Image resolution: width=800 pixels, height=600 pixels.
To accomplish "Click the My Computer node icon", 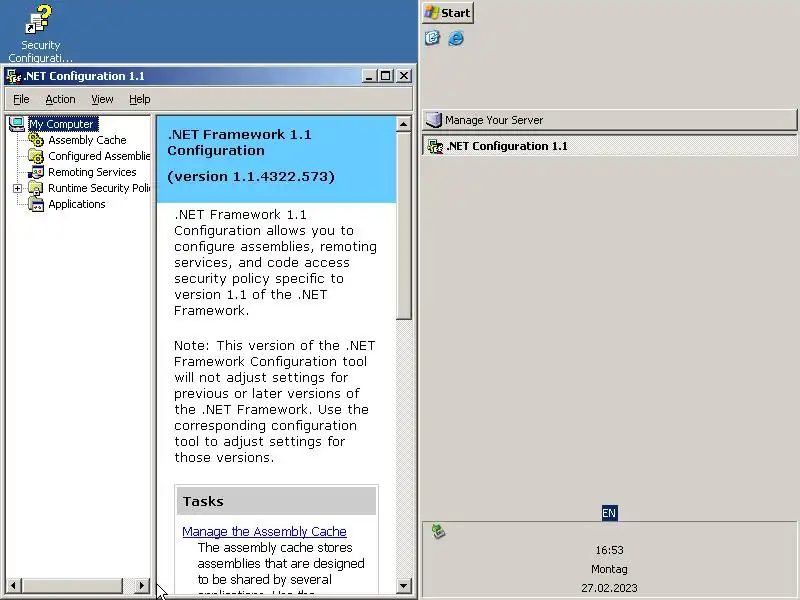I will (17, 124).
